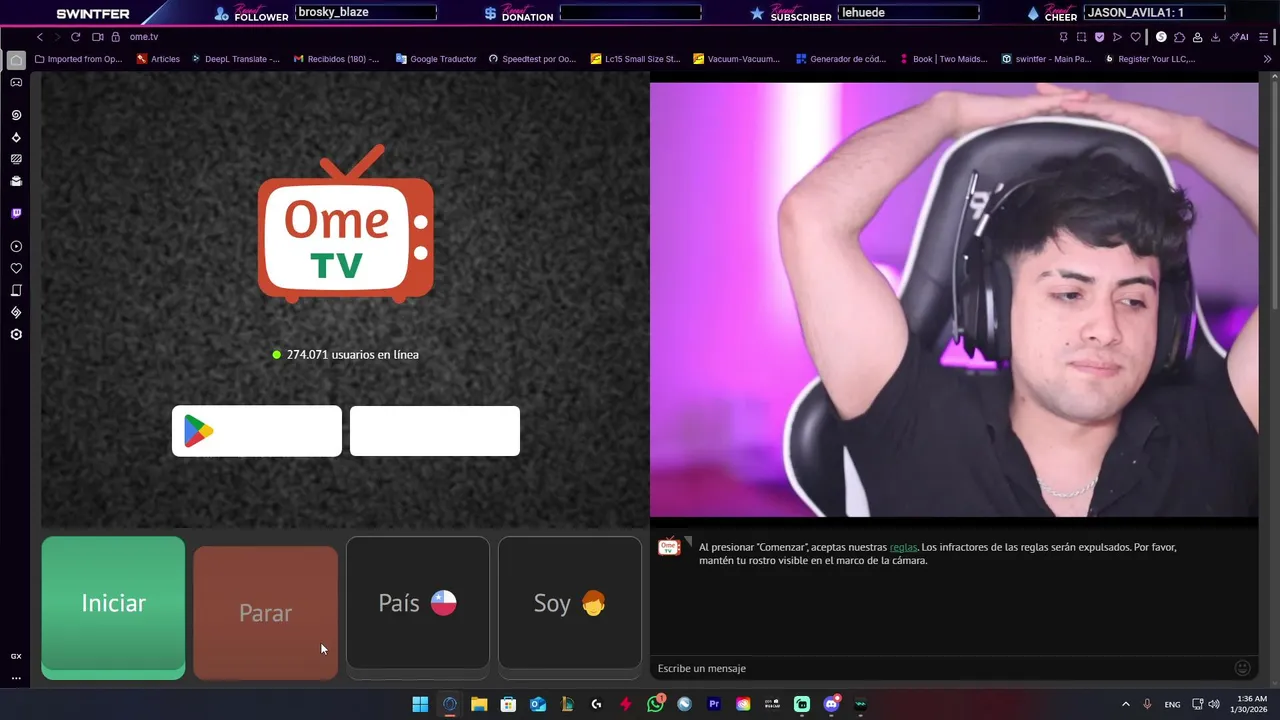Open File Explorer from the taskbar
The width and height of the screenshot is (1280, 720).
[479, 704]
